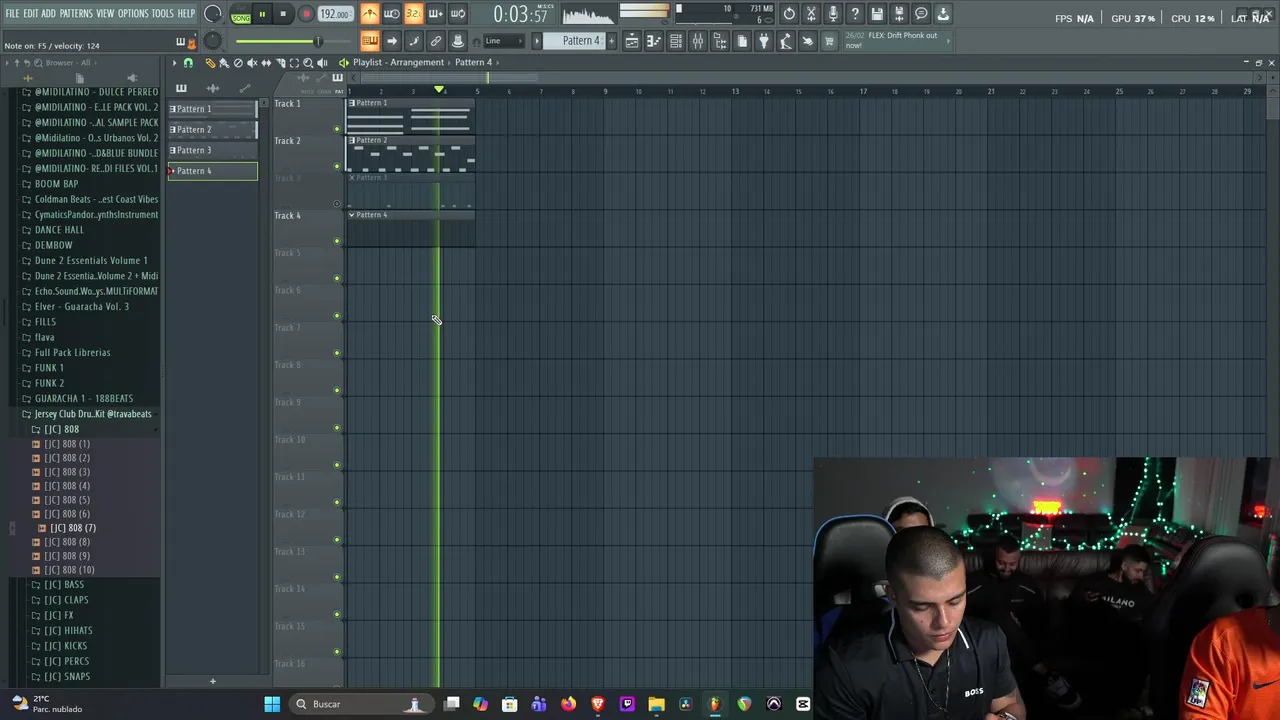The image size is (1280, 720).
Task: Open the TOOLS menu
Action: click(162, 14)
